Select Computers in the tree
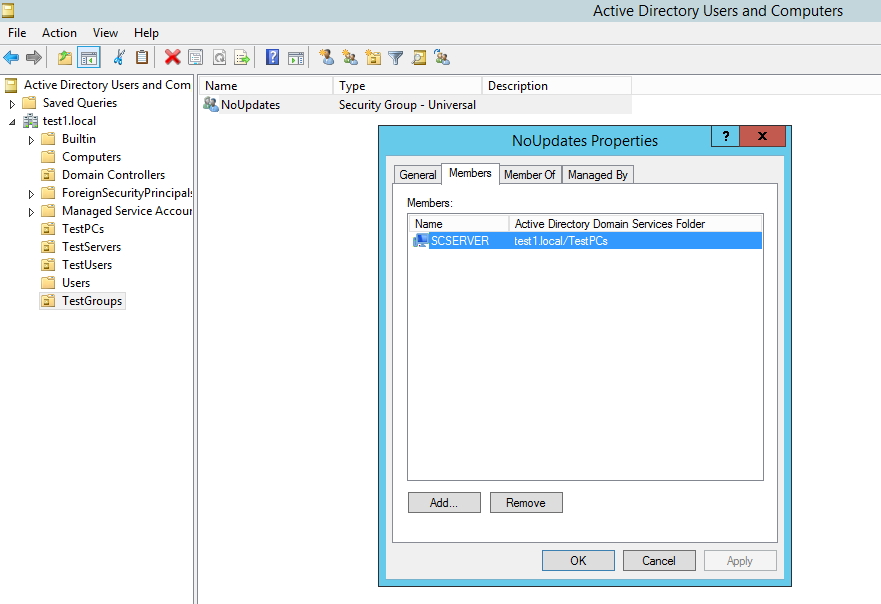 tap(92, 157)
